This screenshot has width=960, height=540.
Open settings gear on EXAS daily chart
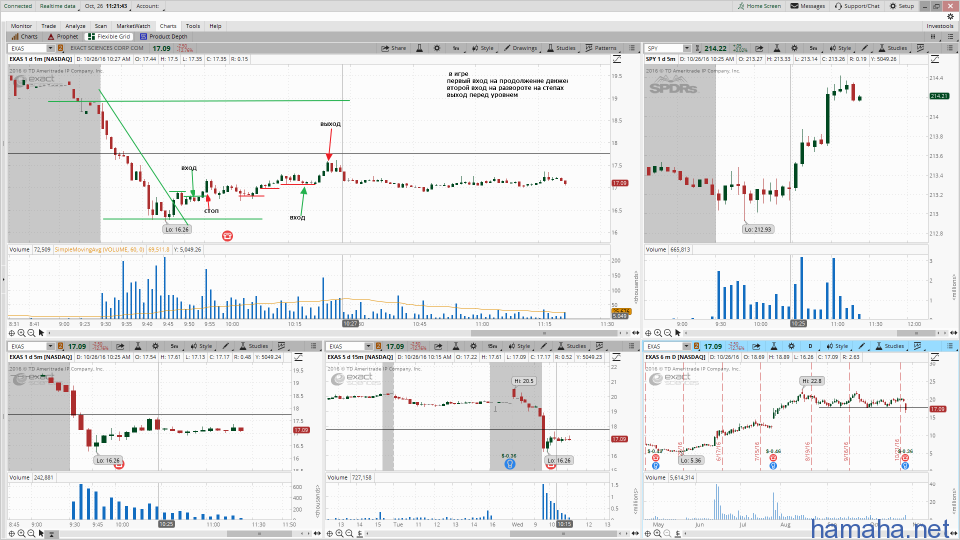791,346
